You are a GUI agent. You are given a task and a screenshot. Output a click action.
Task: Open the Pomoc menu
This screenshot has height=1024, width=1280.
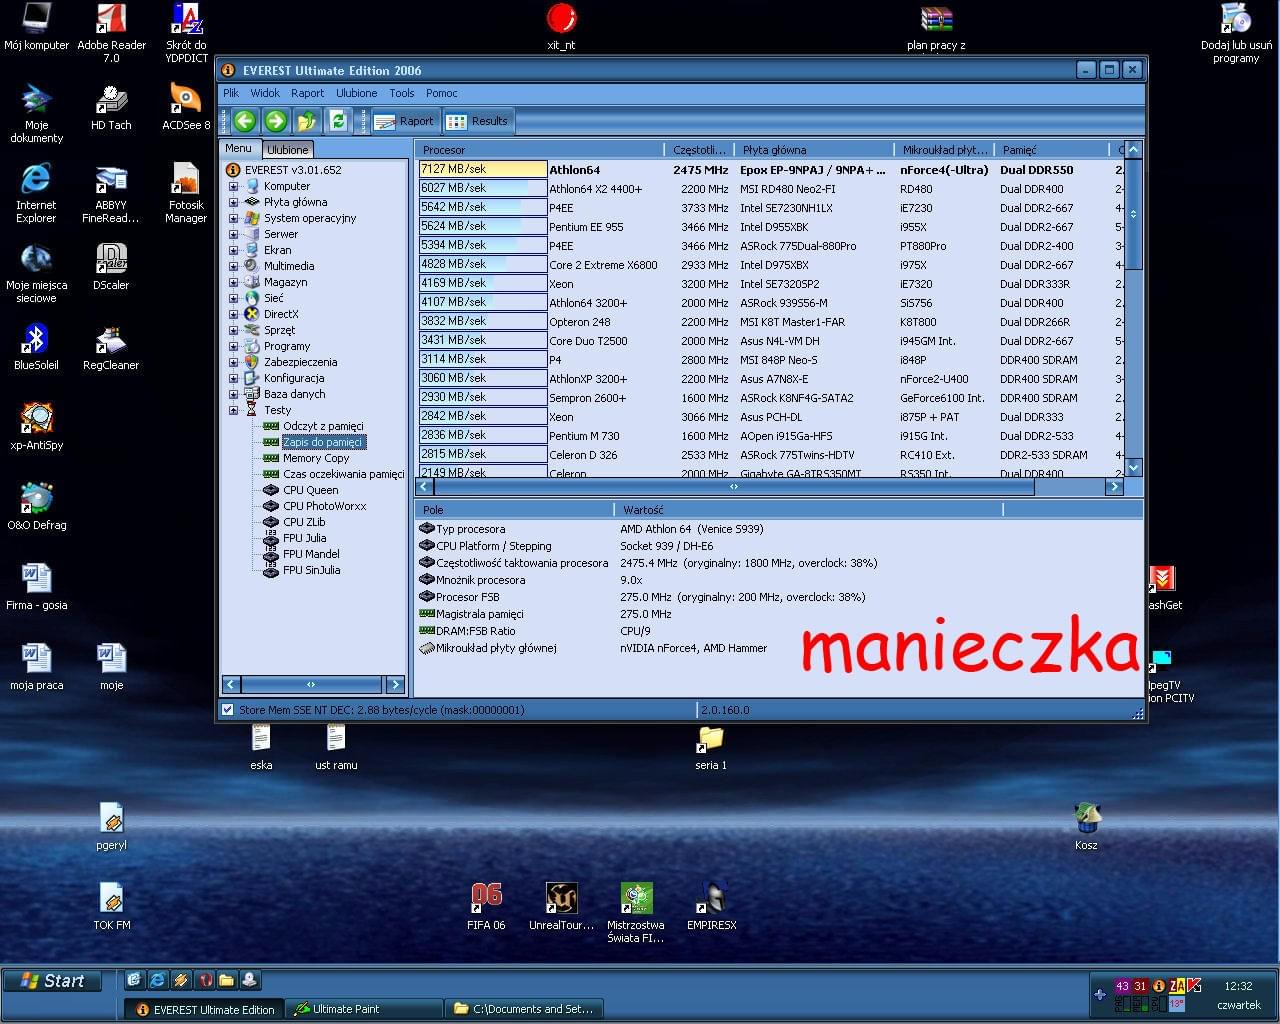click(x=441, y=93)
